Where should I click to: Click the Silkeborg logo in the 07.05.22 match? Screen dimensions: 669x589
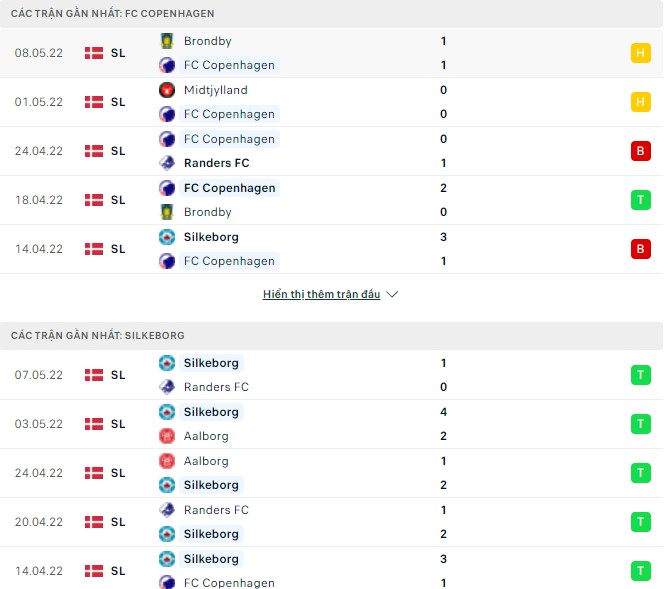pos(167,363)
